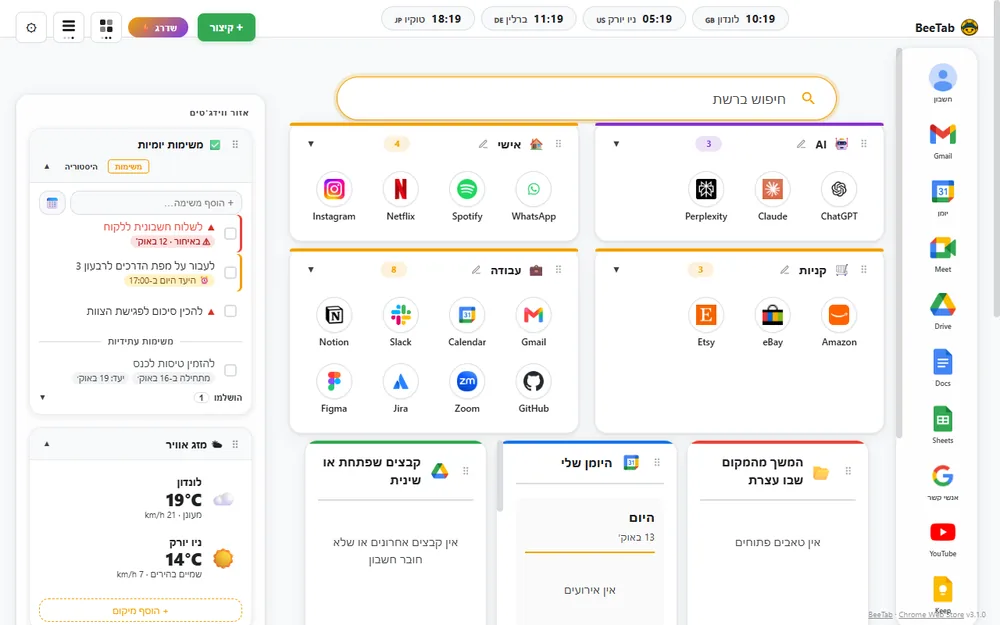Image resolution: width=1000 pixels, height=625 pixels.
Task: Open the Instagram shortcut
Action: click(x=334, y=189)
